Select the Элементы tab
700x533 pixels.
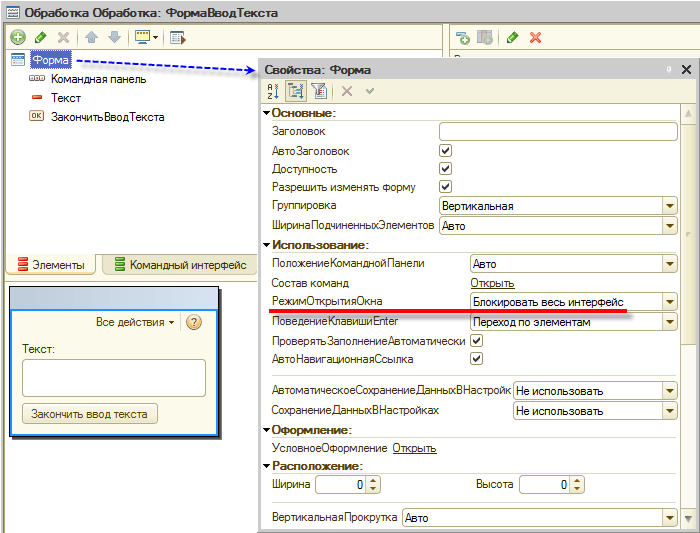52,265
